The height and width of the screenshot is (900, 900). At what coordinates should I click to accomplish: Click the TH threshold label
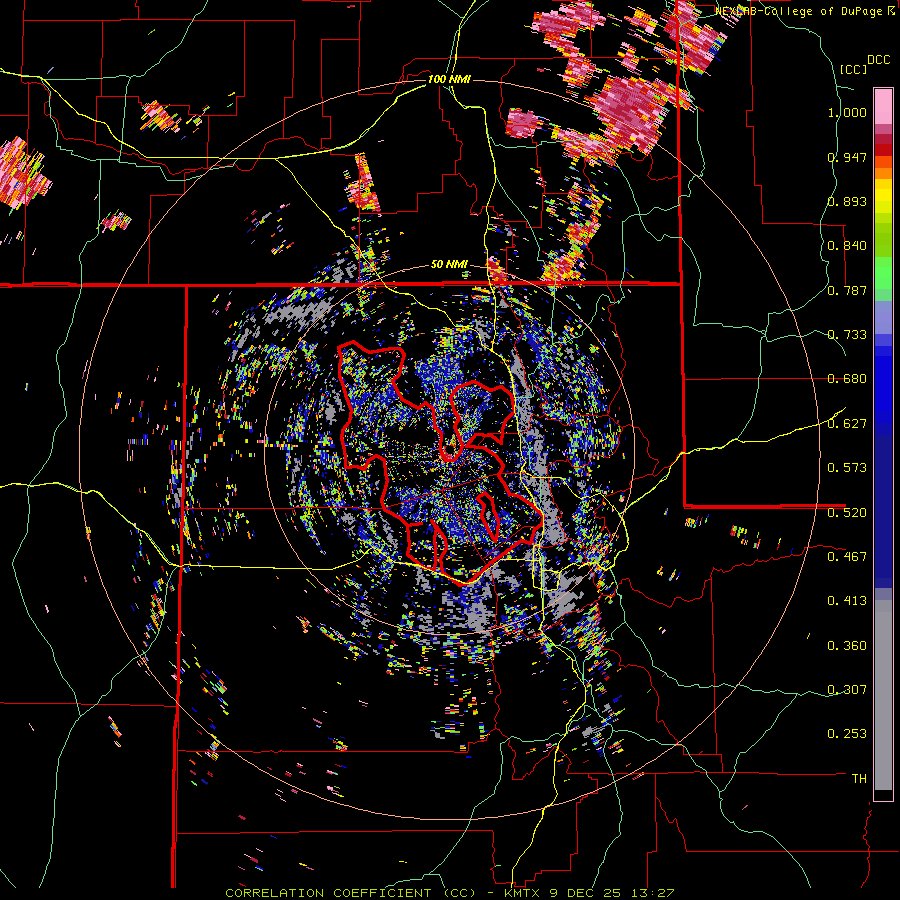tap(859, 778)
